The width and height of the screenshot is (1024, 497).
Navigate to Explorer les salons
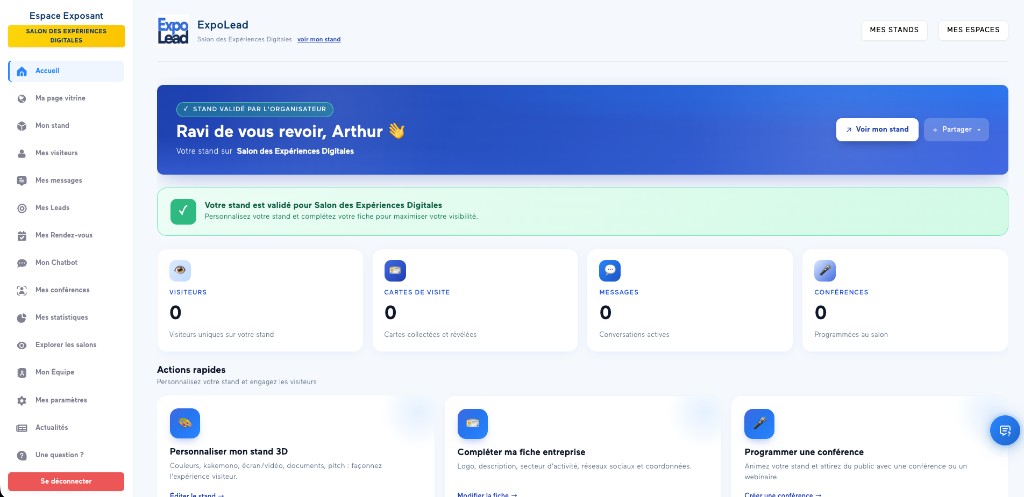[66, 345]
